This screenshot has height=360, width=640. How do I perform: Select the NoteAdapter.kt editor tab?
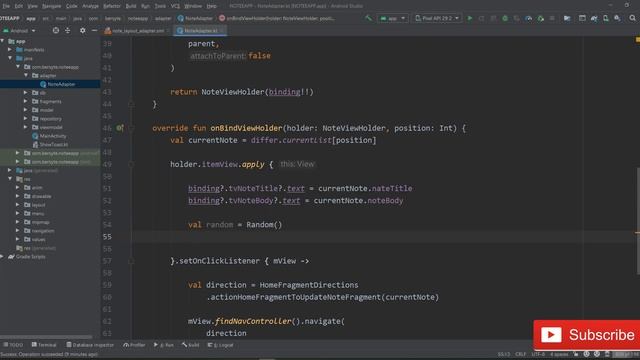(x=200, y=31)
